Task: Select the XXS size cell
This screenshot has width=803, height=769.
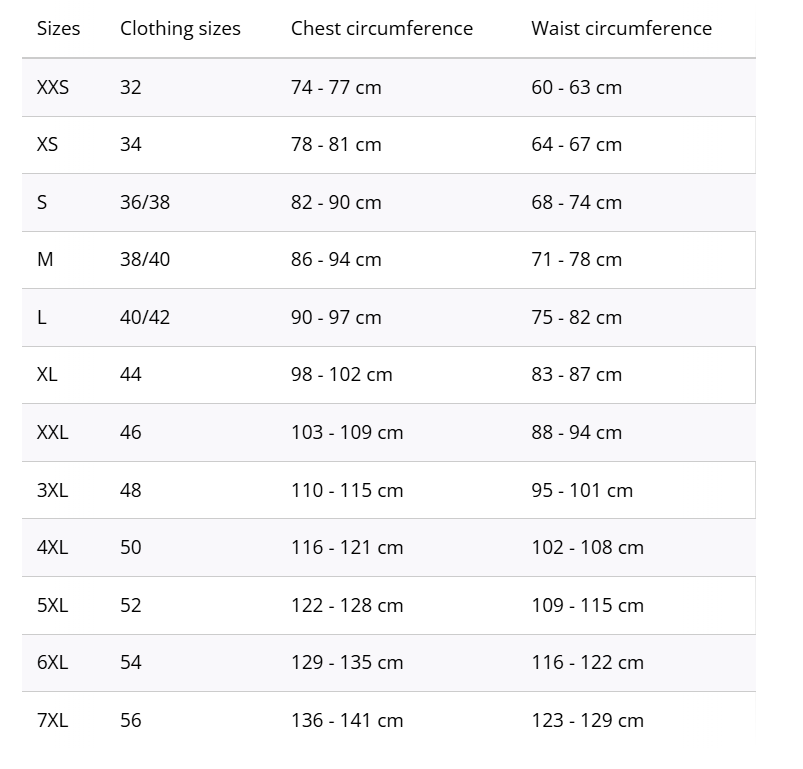Action: pos(53,87)
